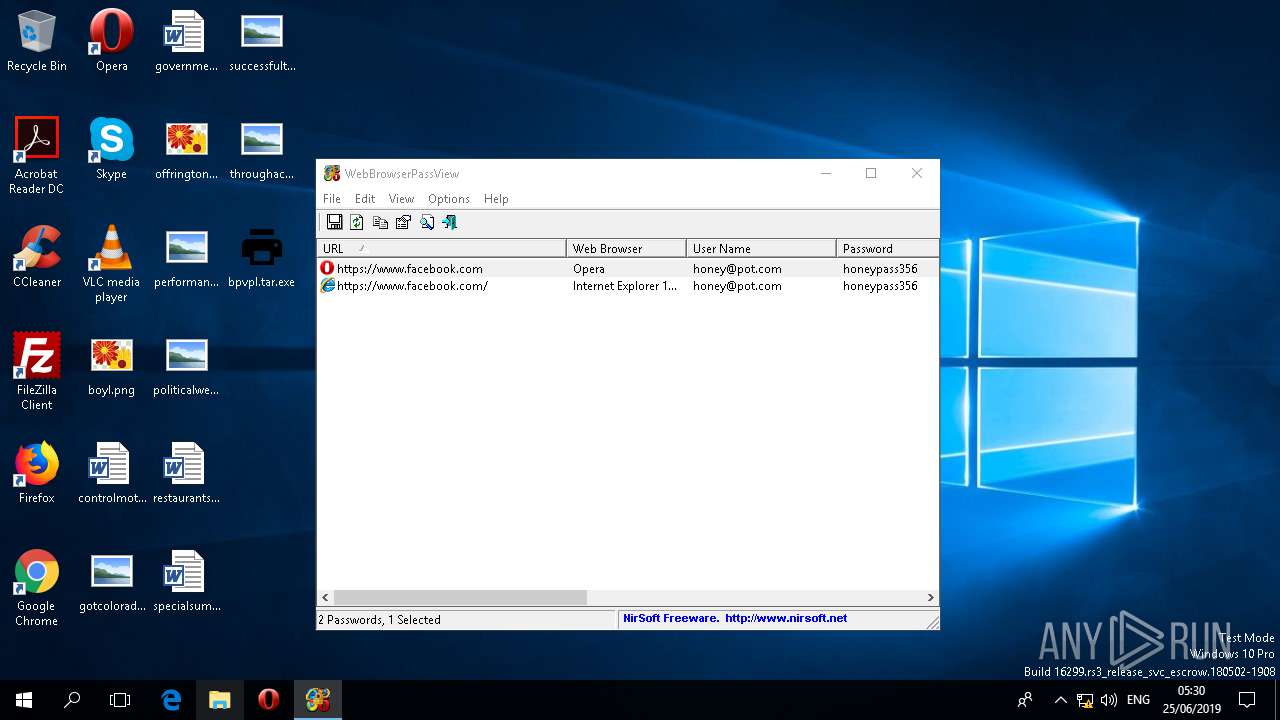
Task: Click the scrollbar left arrow
Action: pos(325,597)
